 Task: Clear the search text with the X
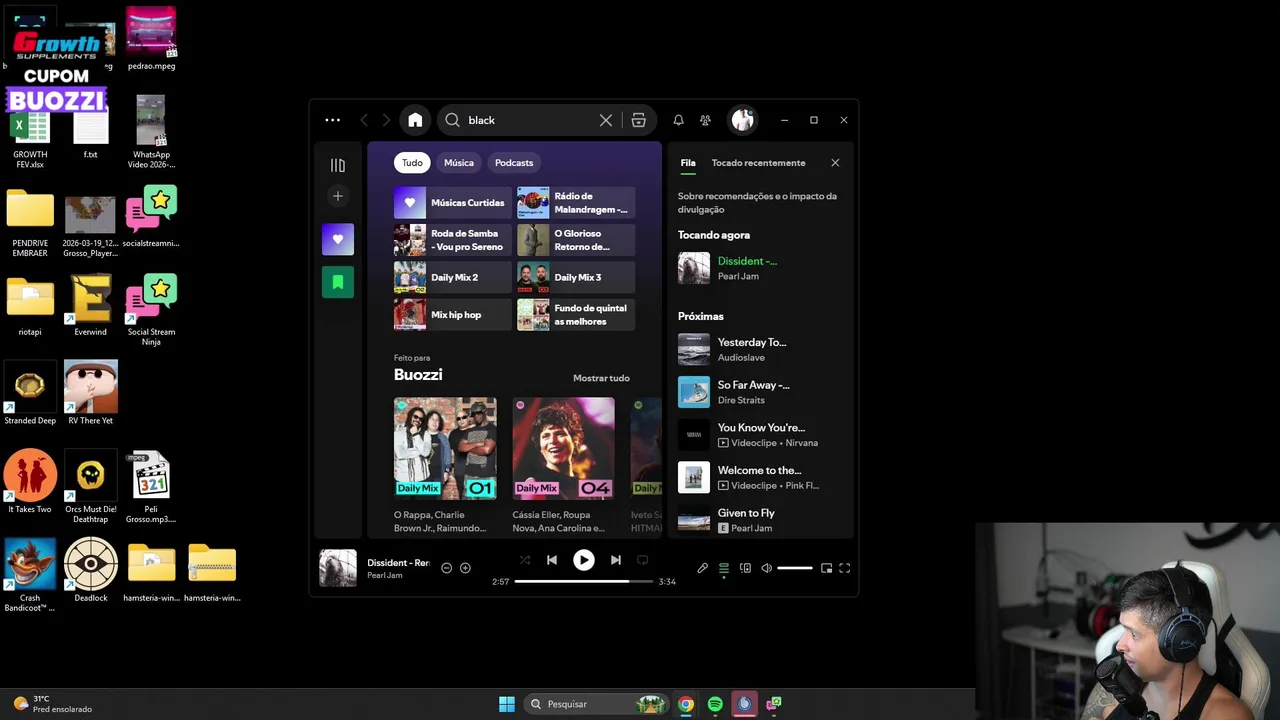pos(606,120)
